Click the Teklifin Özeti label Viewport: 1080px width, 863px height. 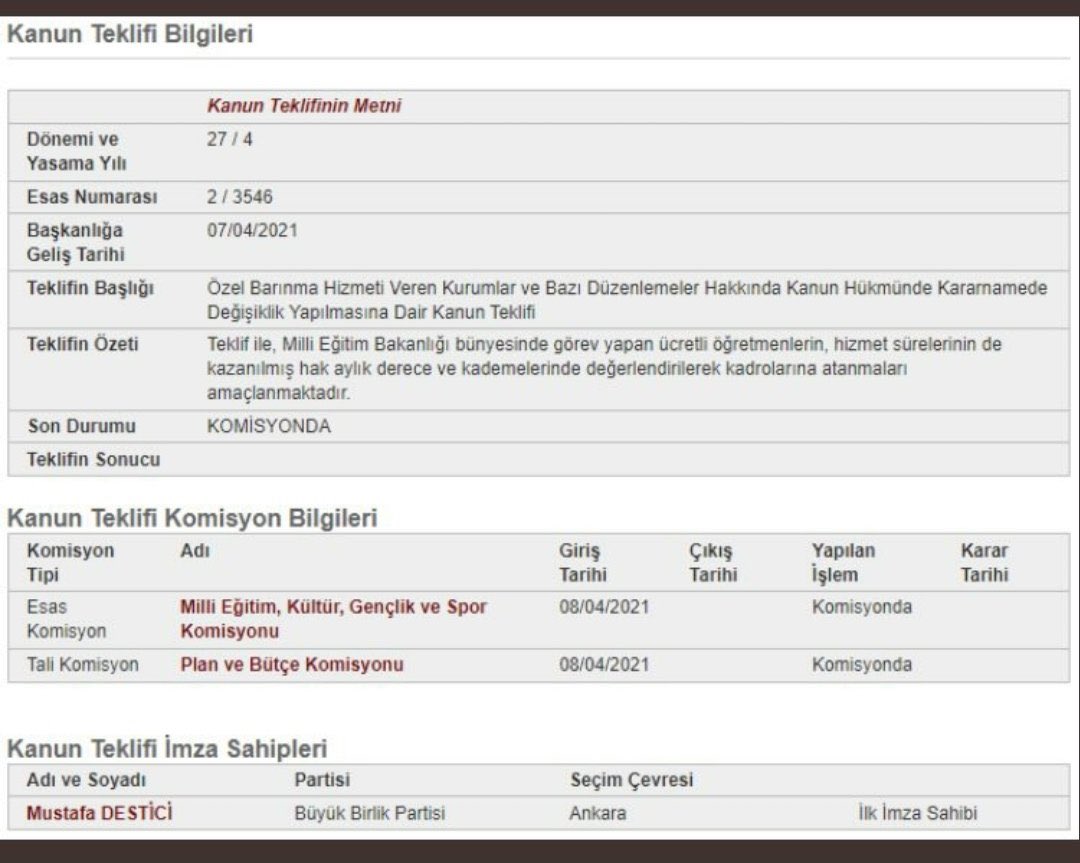(x=83, y=344)
